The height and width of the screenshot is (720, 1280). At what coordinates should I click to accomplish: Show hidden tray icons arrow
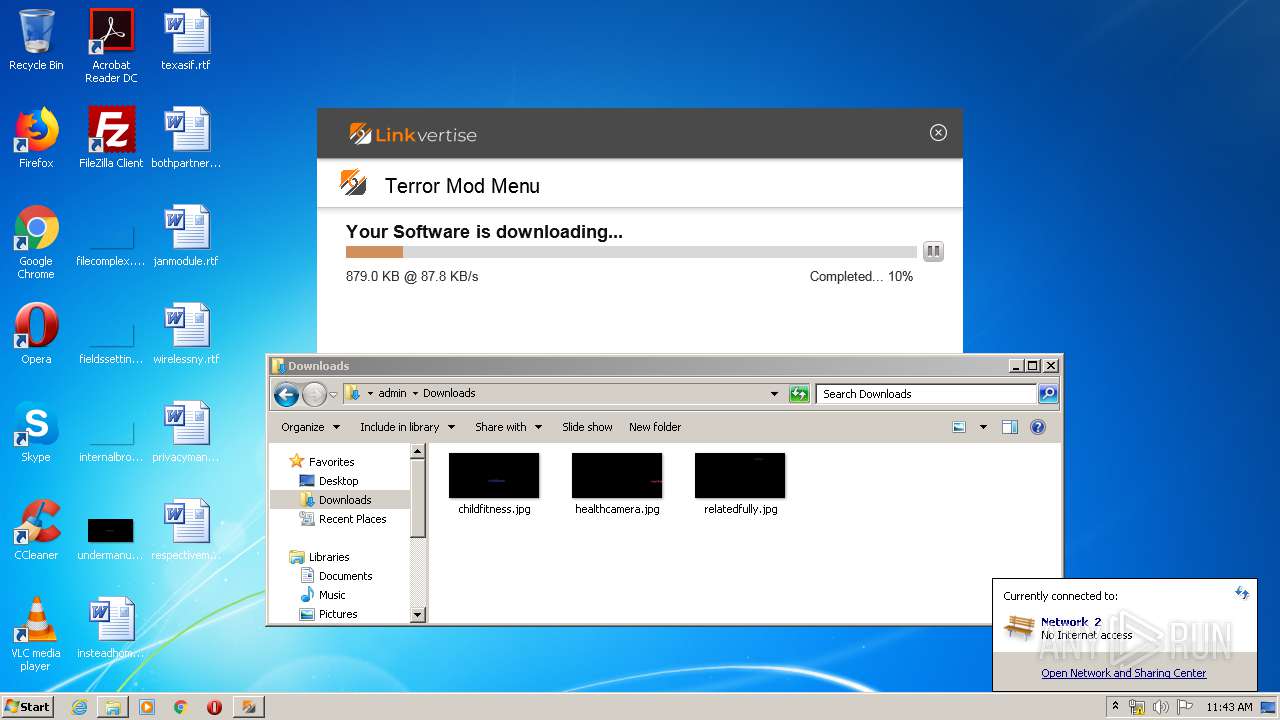(1115, 707)
